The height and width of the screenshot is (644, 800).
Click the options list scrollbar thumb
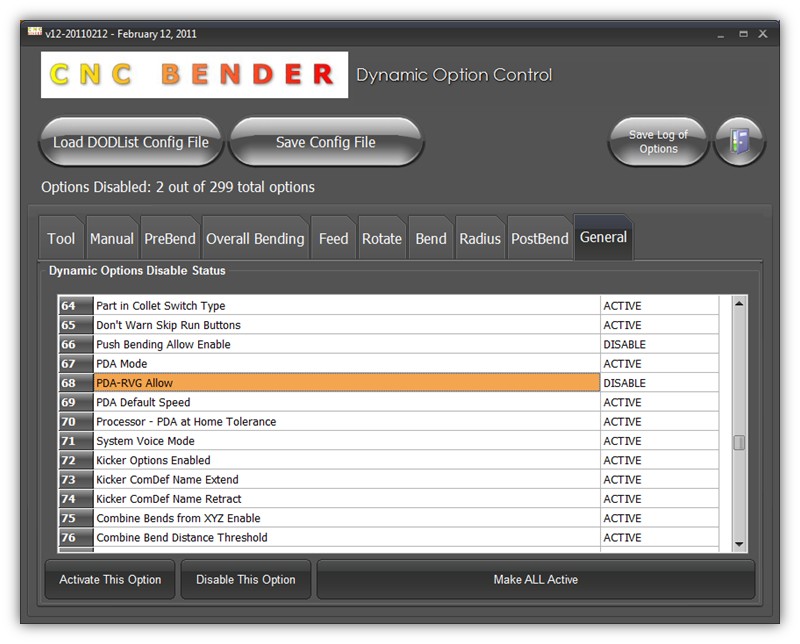pos(739,443)
